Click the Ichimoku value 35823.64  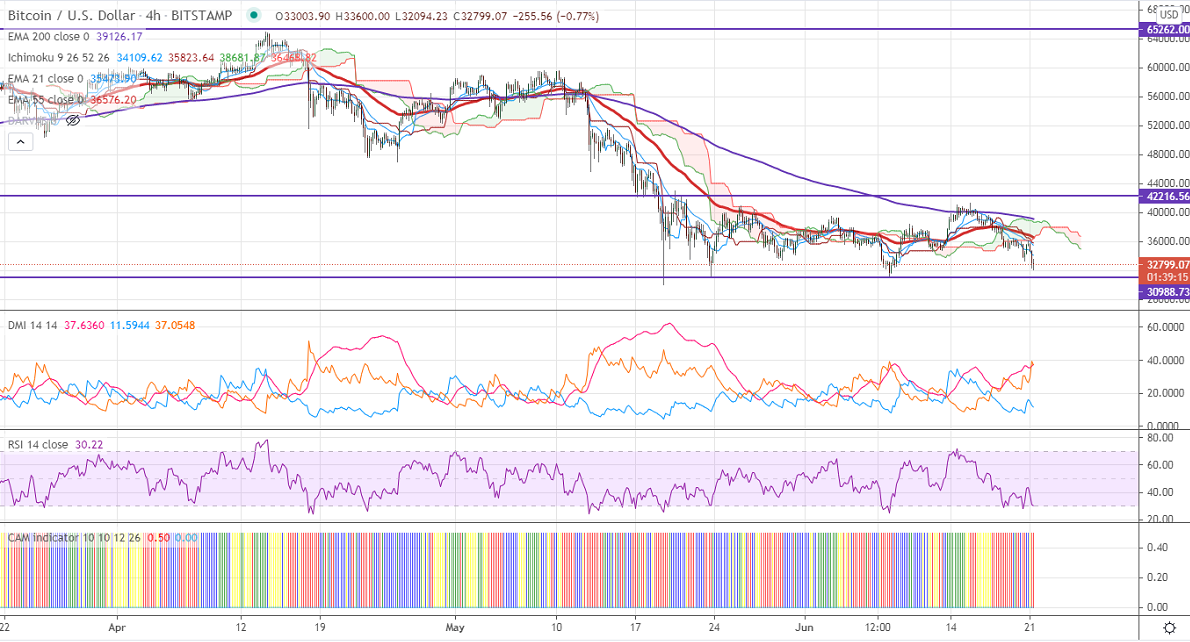(191, 58)
